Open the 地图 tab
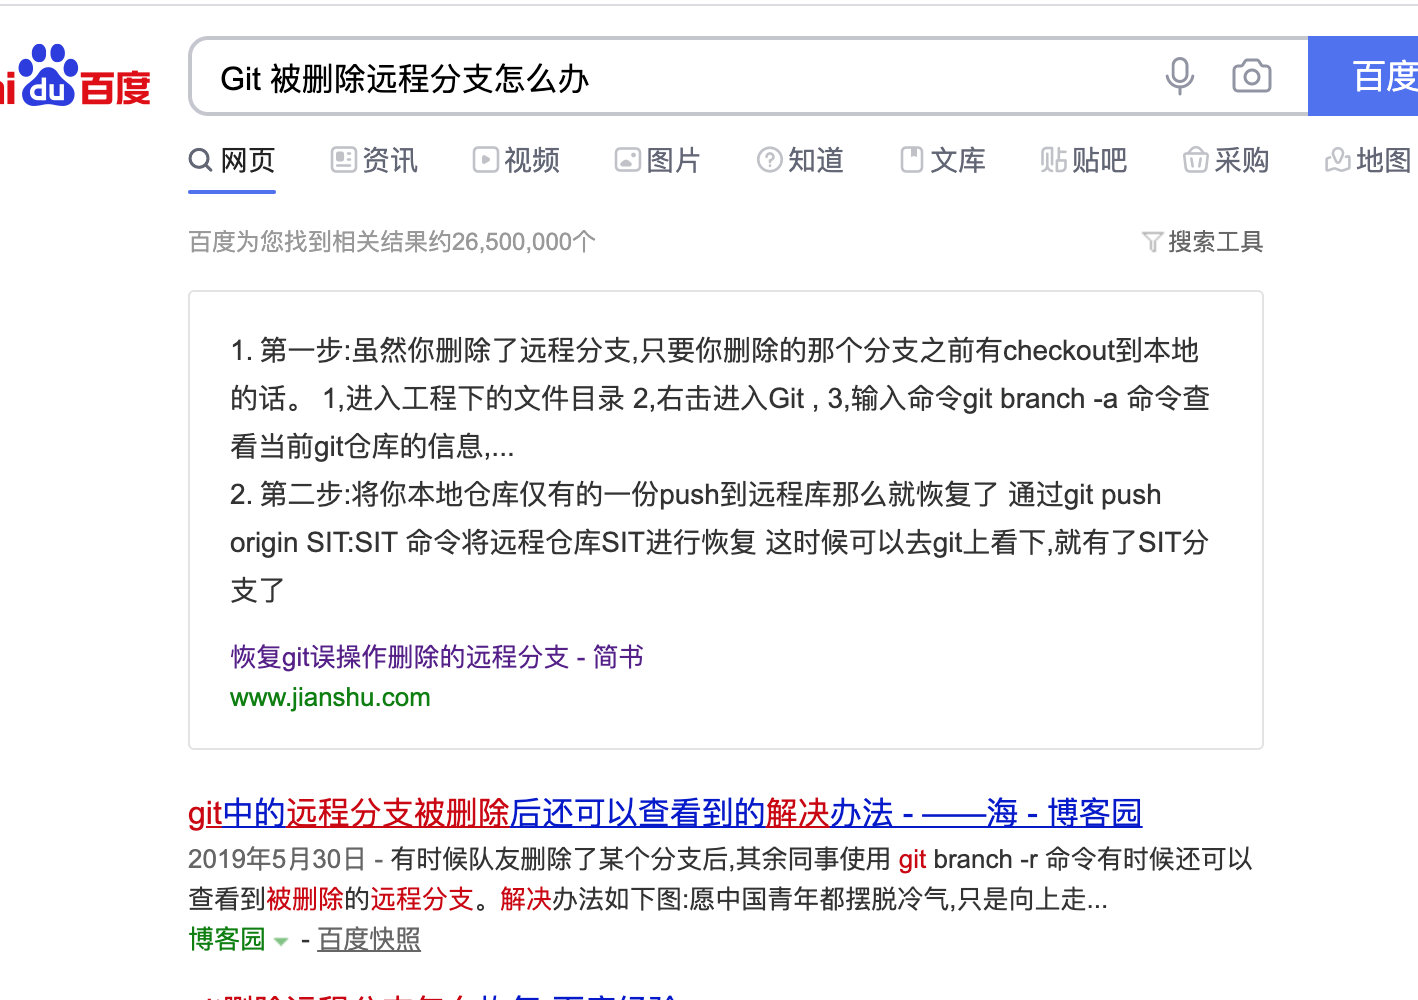Image resolution: width=1418 pixels, height=1000 pixels. (1367, 160)
